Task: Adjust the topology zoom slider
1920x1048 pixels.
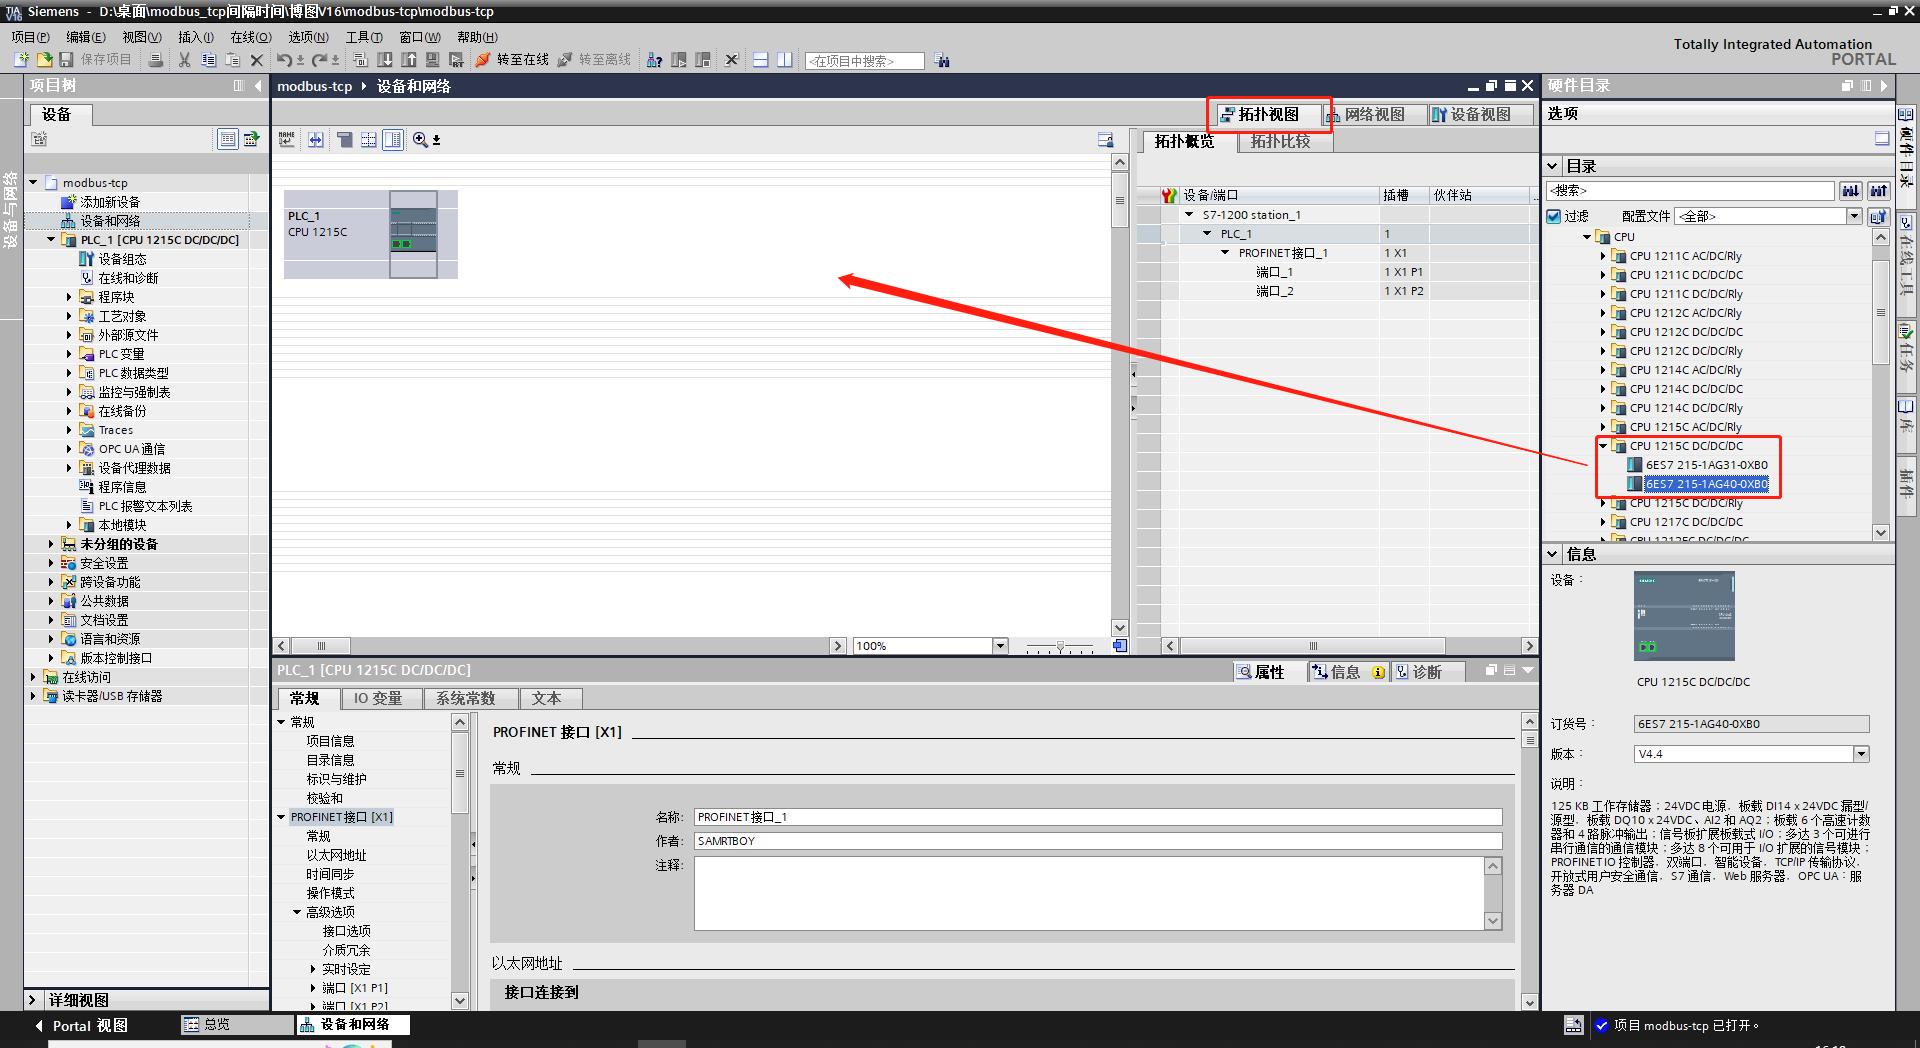Action: coord(1060,647)
